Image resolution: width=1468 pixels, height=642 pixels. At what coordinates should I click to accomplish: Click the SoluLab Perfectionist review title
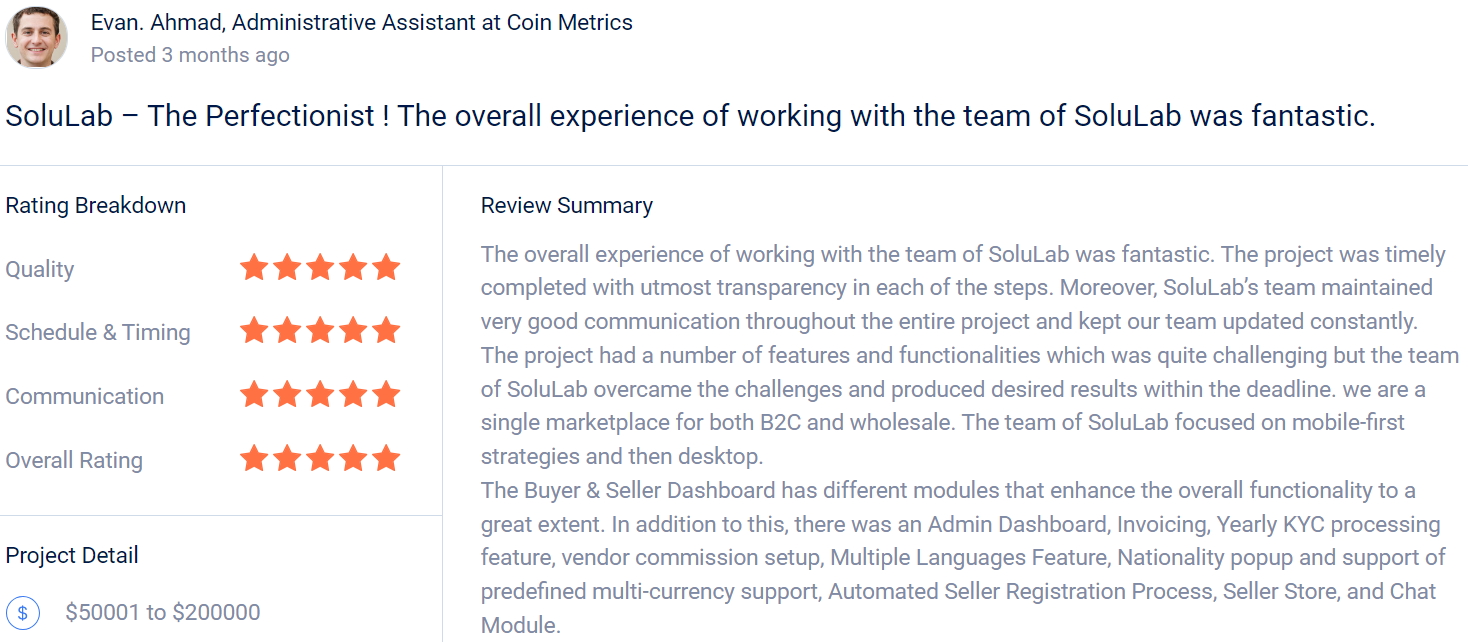pyautogui.click(x=690, y=116)
